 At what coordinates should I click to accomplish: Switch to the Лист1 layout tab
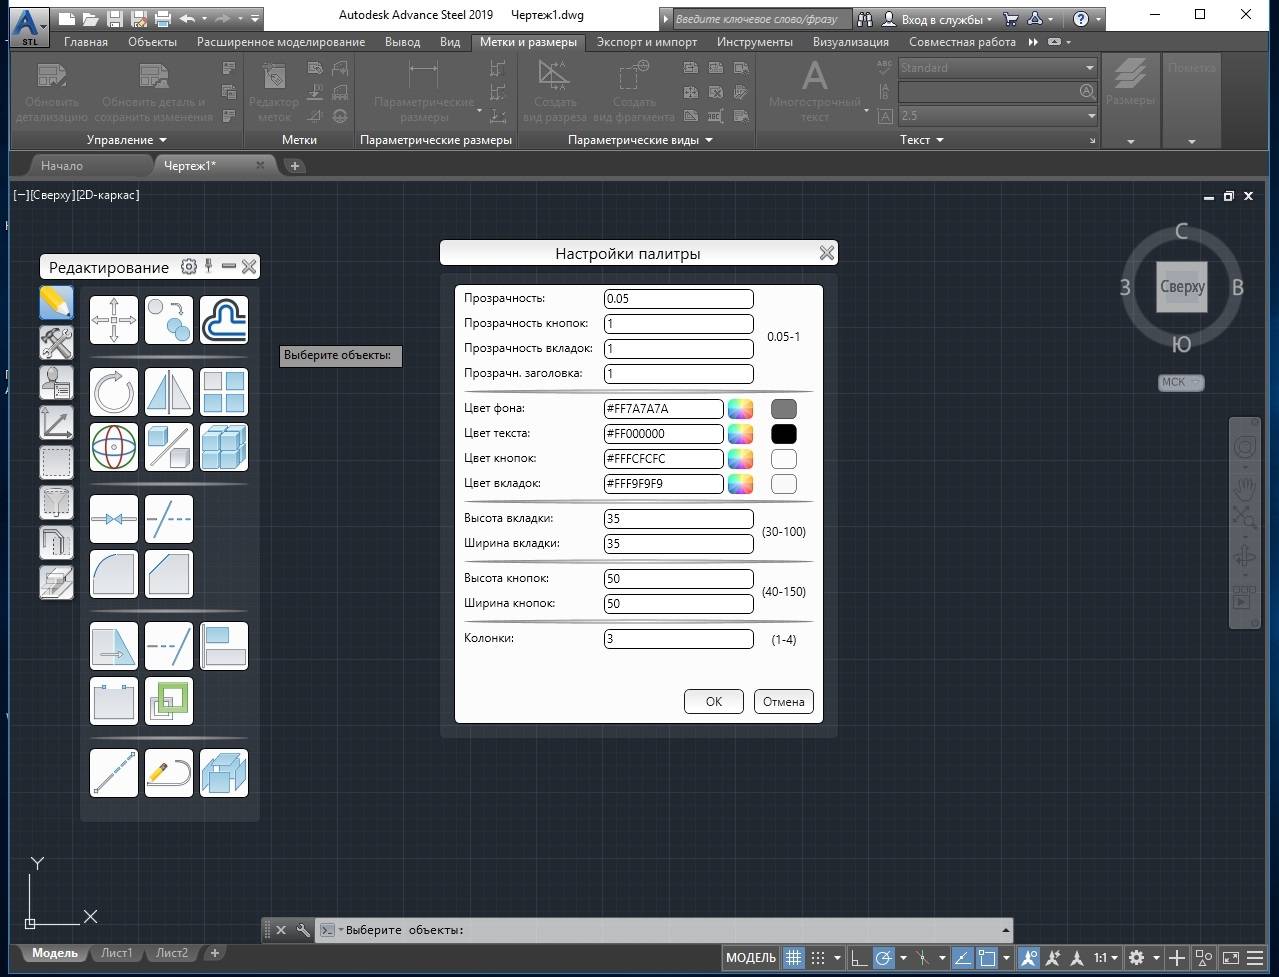point(116,953)
